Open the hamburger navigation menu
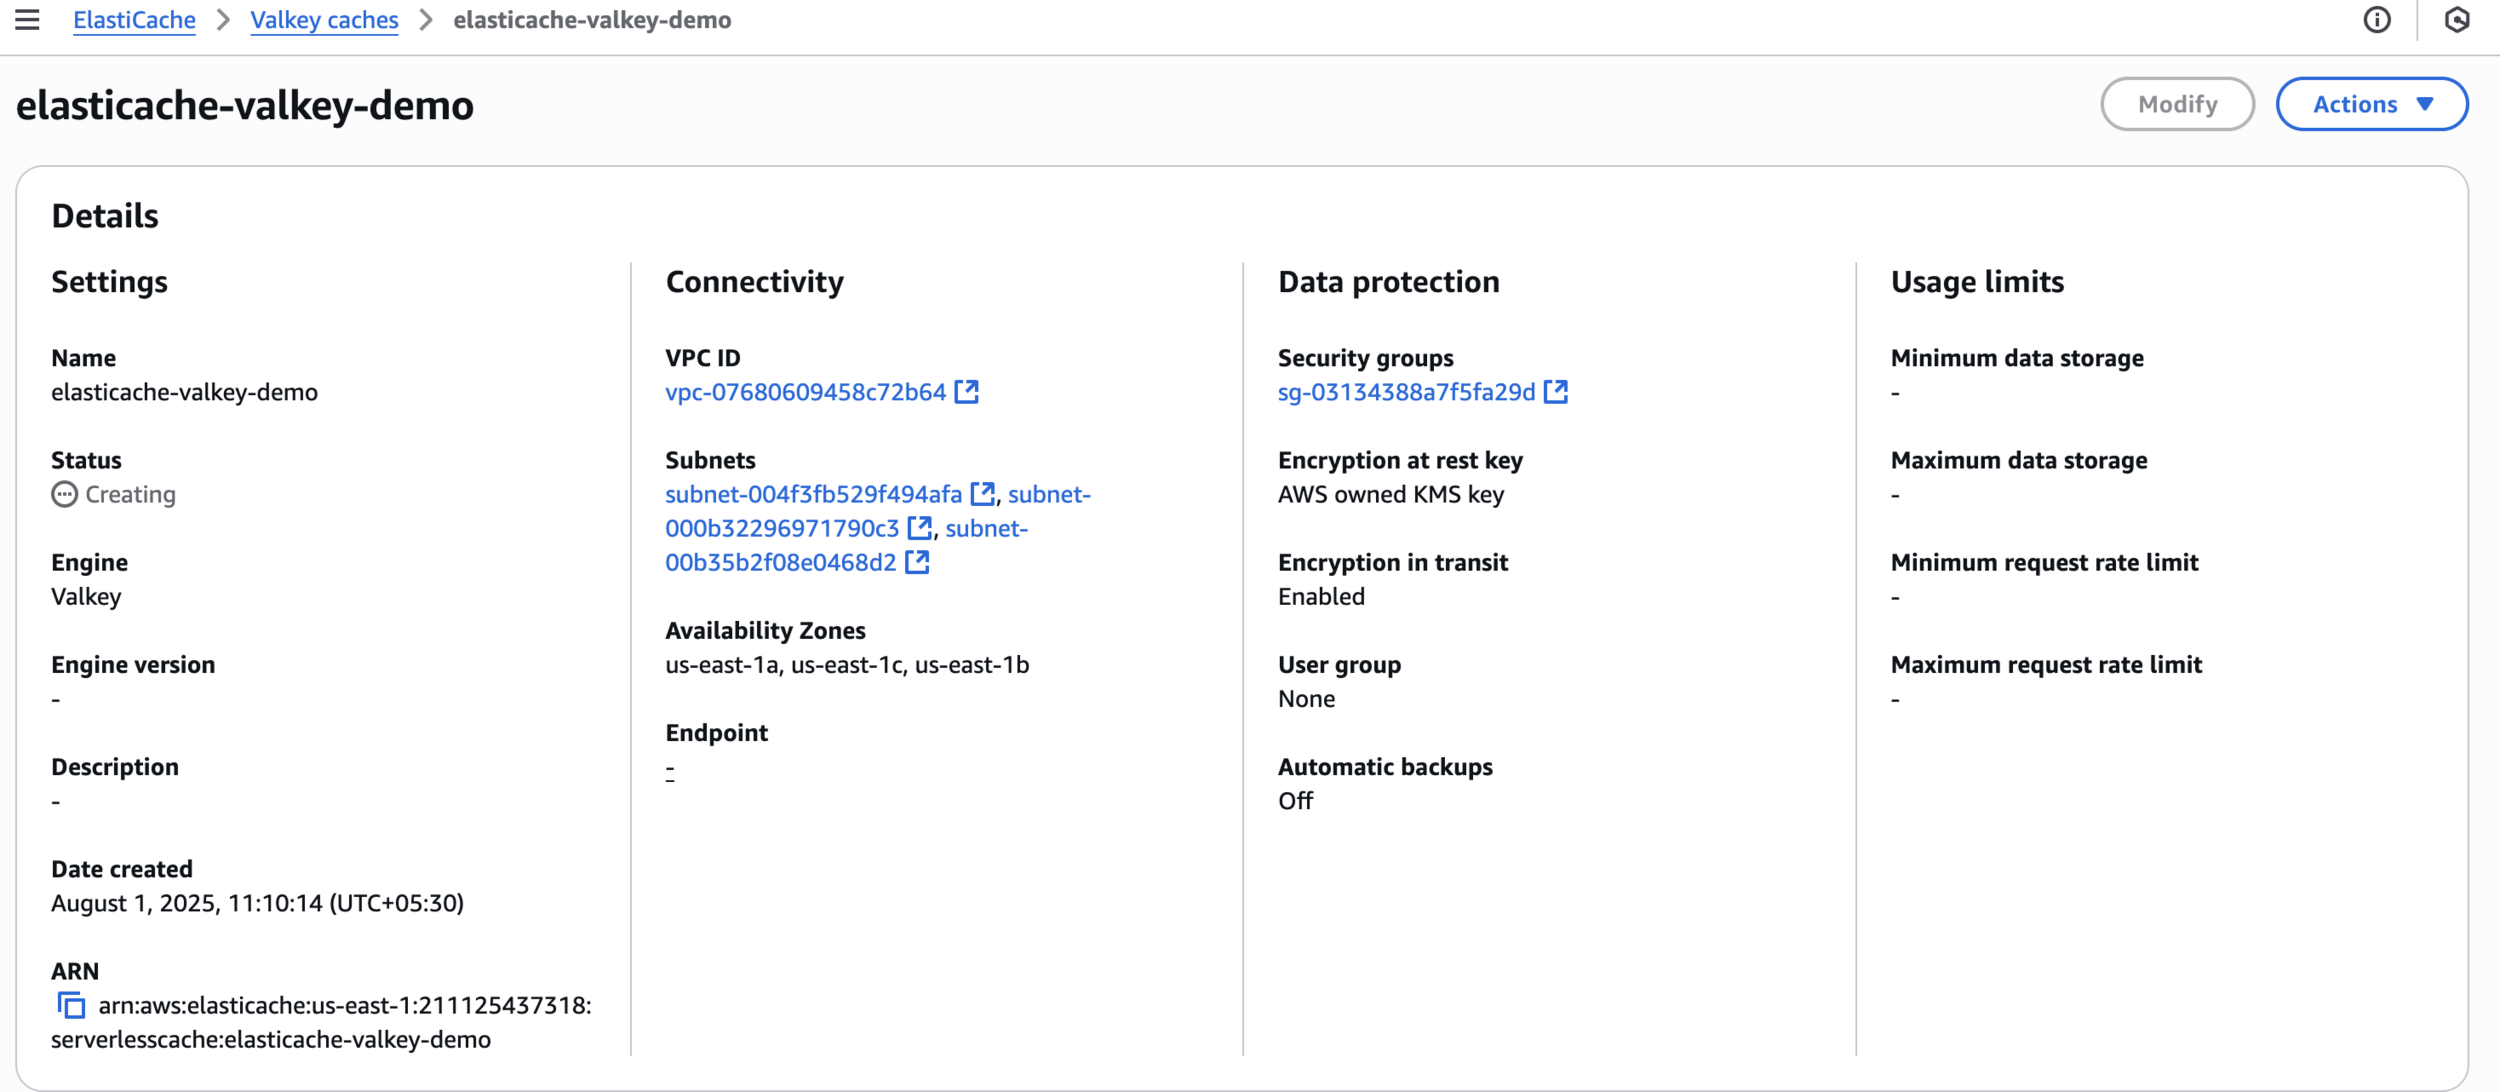The image size is (2500, 1092). [x=27, y=20]
